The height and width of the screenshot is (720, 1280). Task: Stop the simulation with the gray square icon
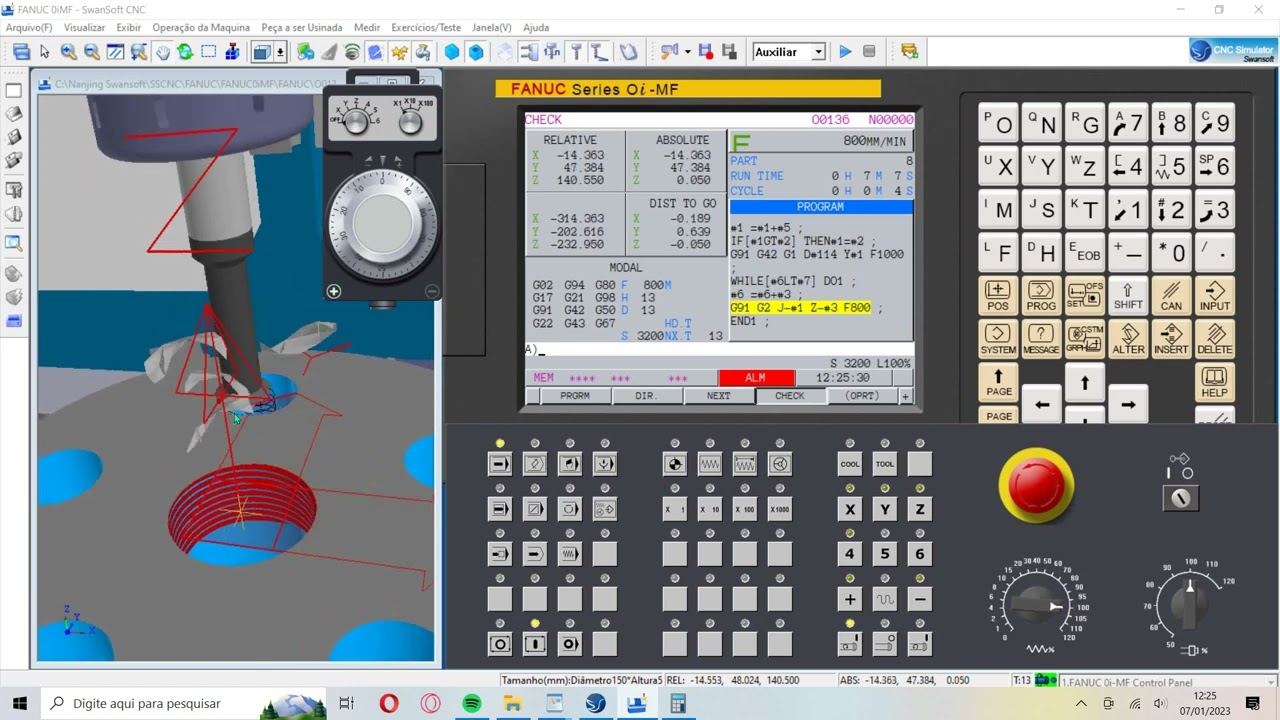(869, 52)
